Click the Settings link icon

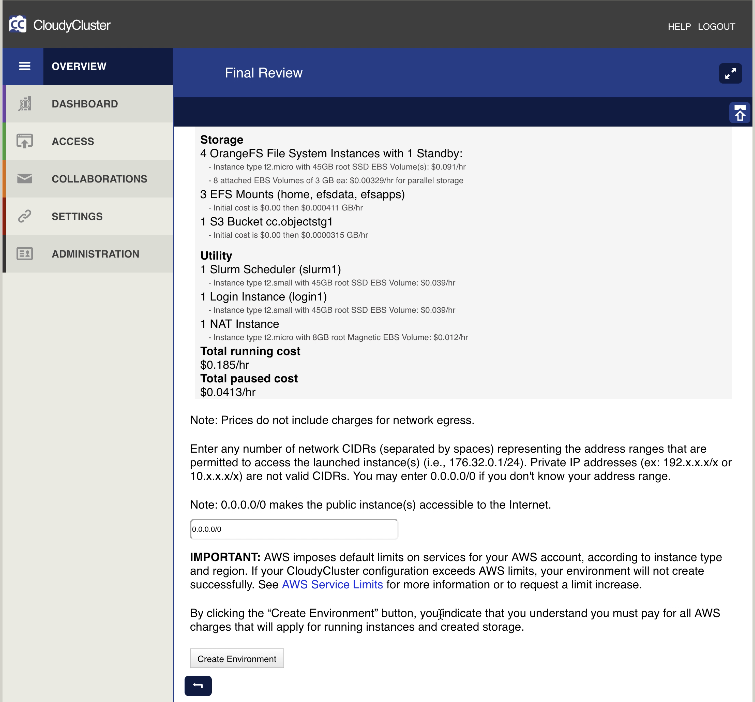click(25, 216)
